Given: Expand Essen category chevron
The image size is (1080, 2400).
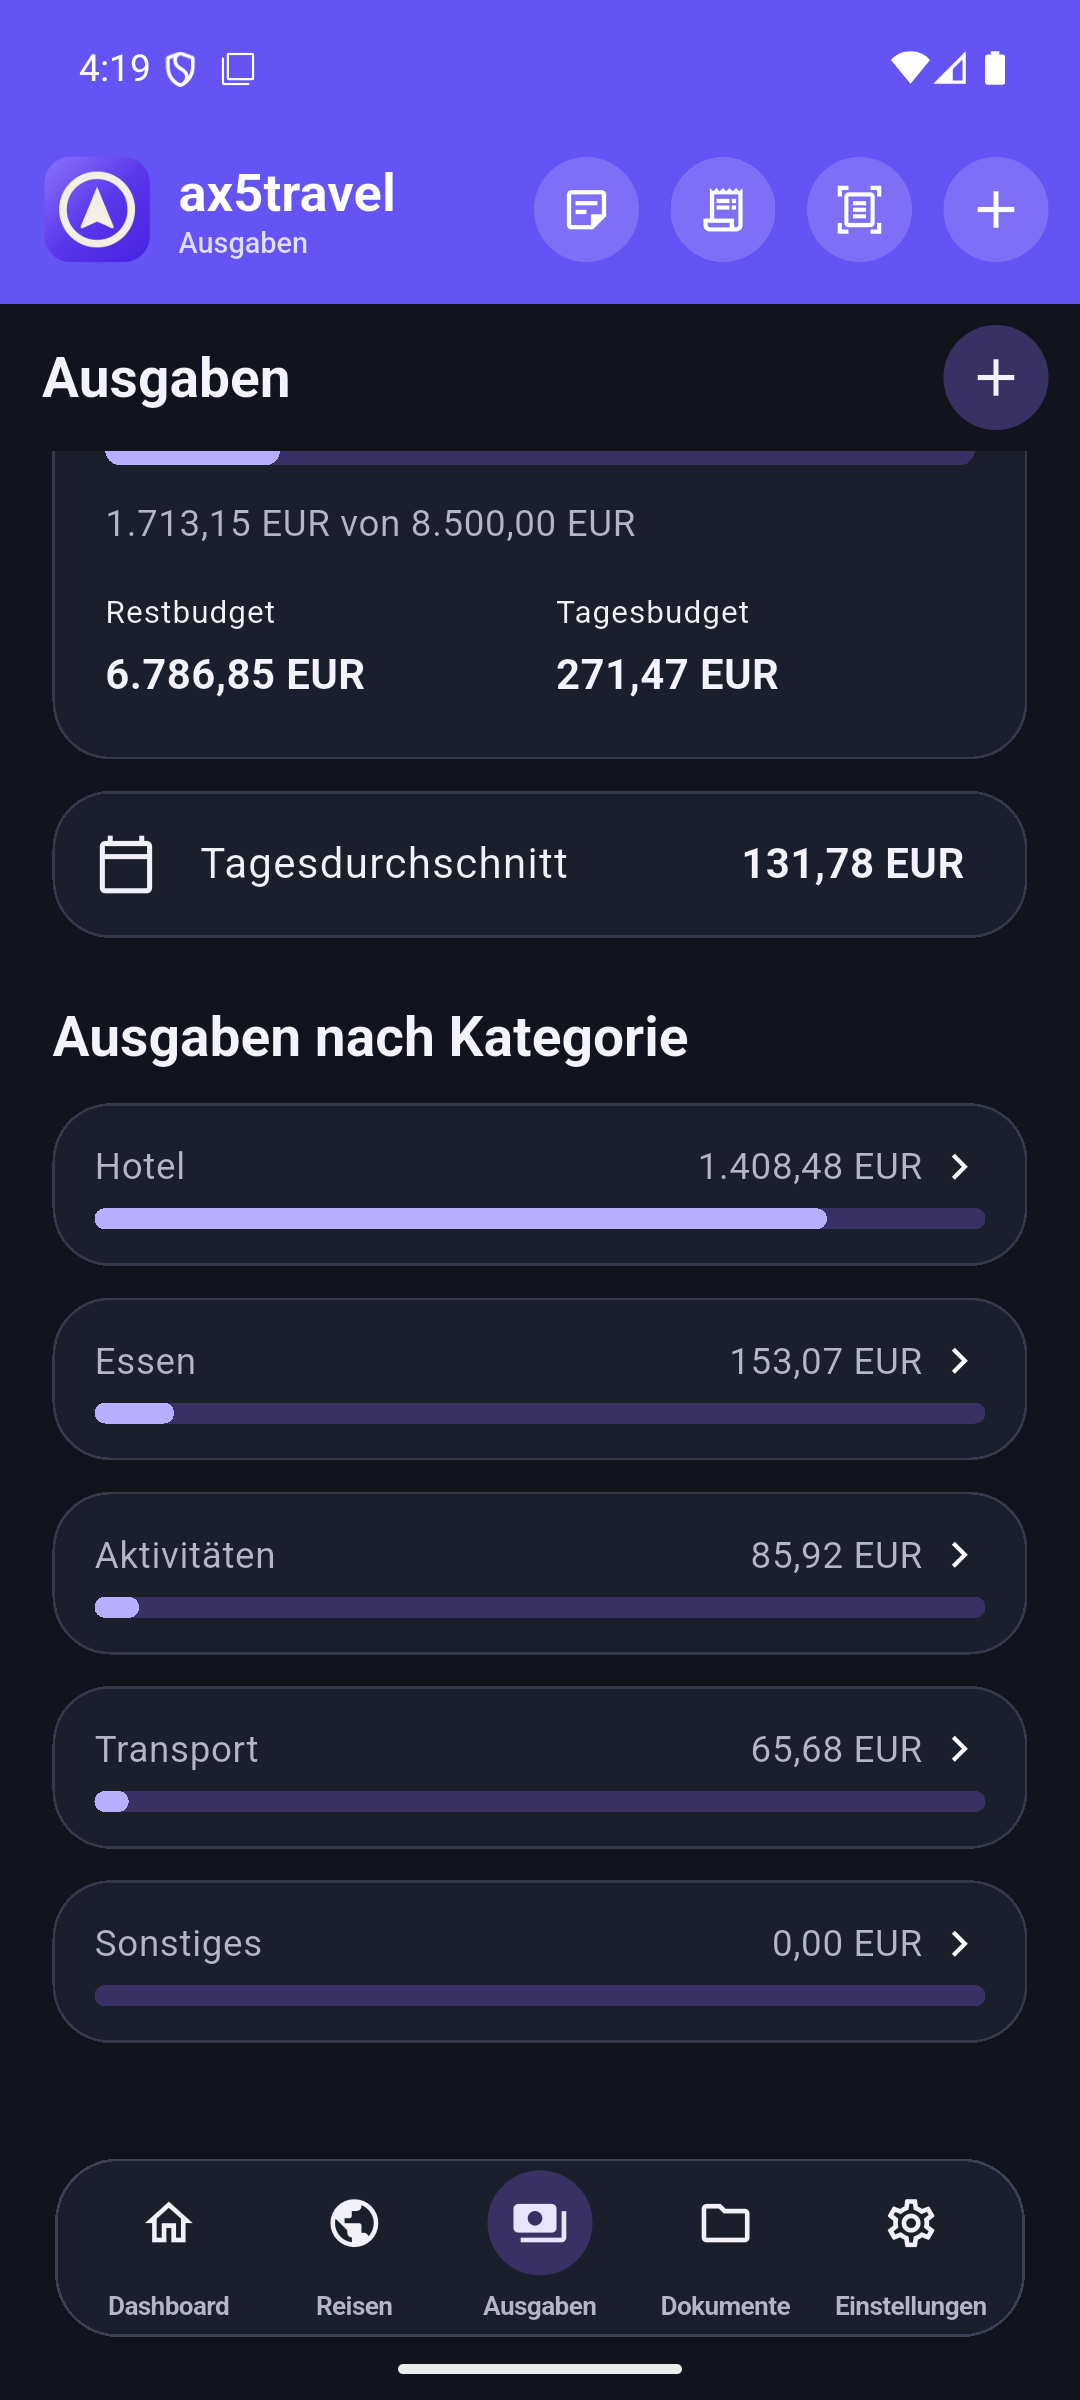Looking at the screenshot, I should (x=960, y=1360).
